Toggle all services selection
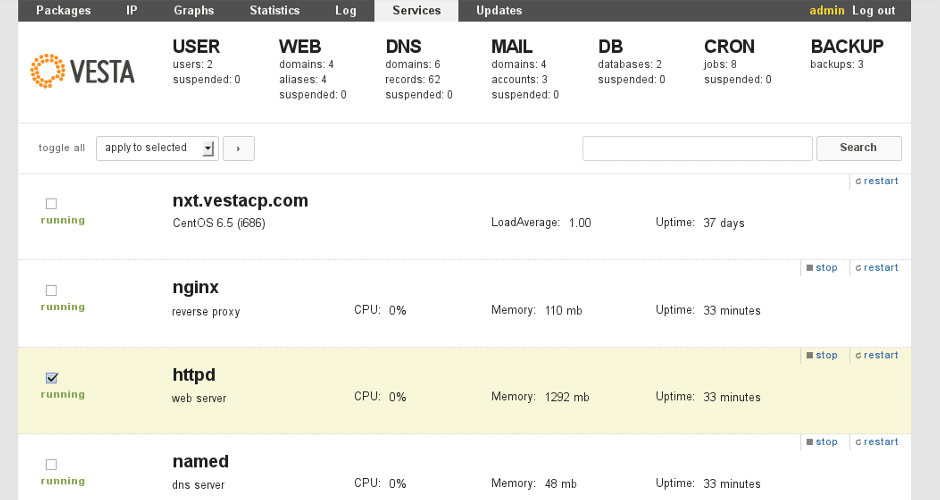This screenshot has width=940, height=500. pyautogui.click(x=62, y=148)
